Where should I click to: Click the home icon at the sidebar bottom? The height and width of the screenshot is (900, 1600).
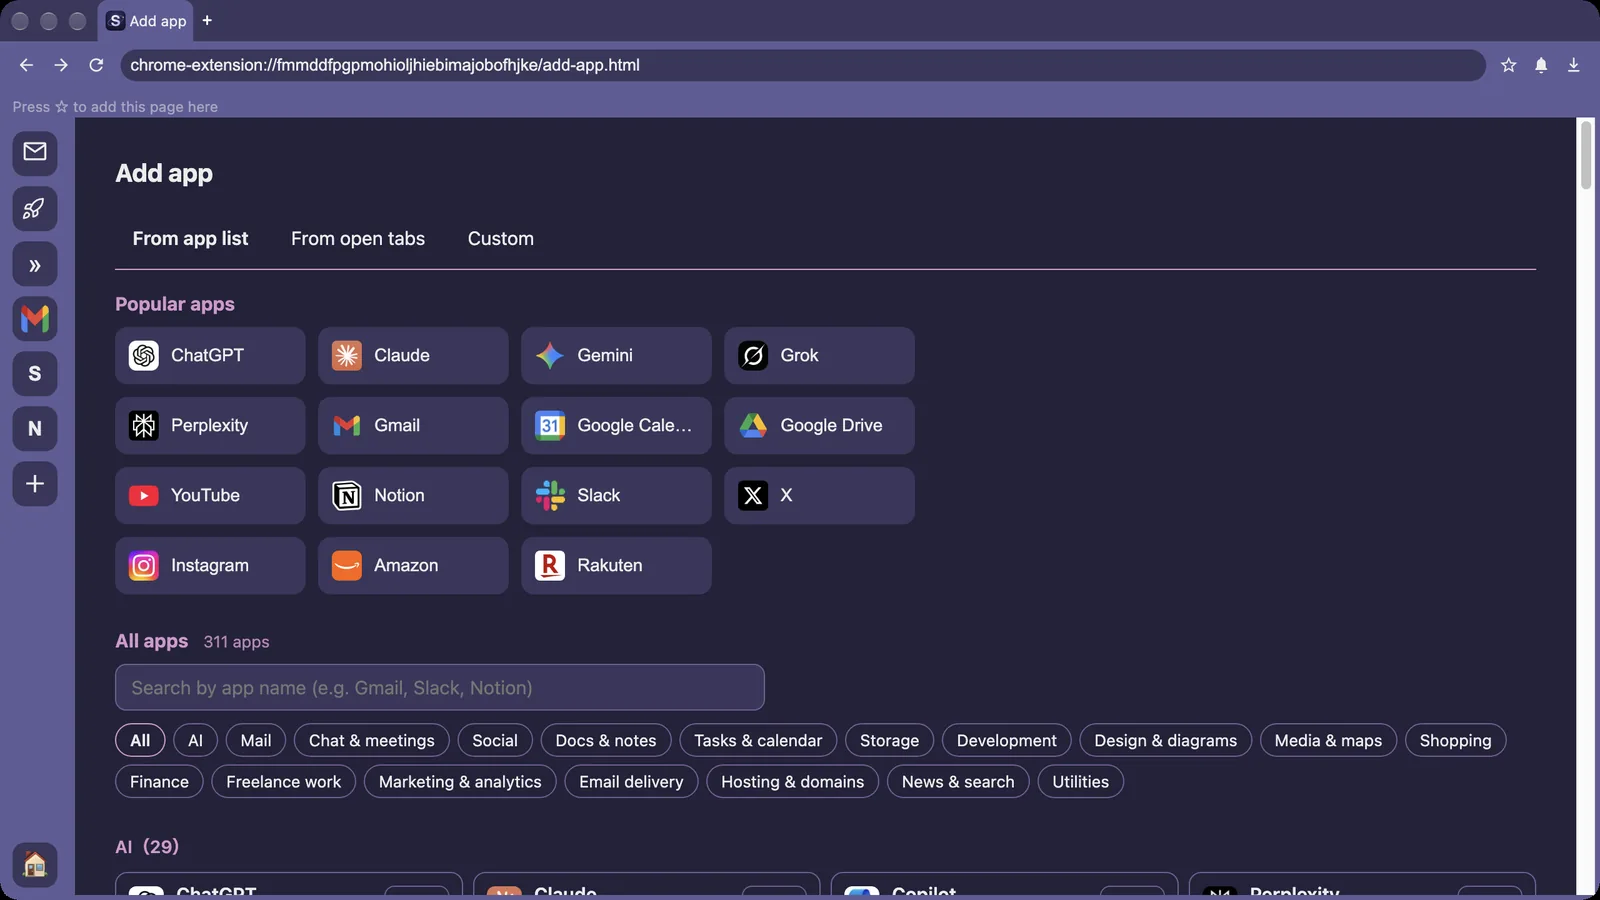pyautogui.click(x=35, y=865)
